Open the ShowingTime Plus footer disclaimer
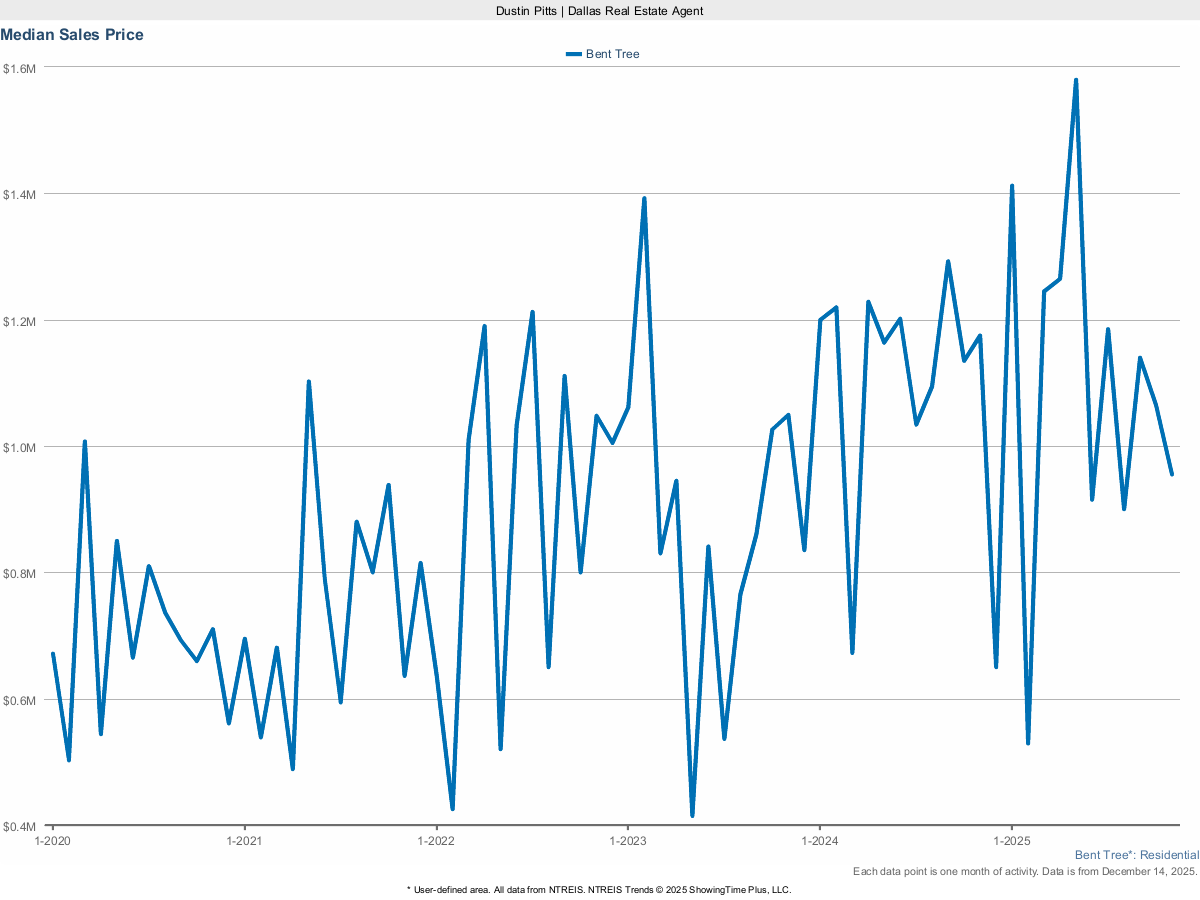Screen dimensions: 1200x900 [599, 888]
